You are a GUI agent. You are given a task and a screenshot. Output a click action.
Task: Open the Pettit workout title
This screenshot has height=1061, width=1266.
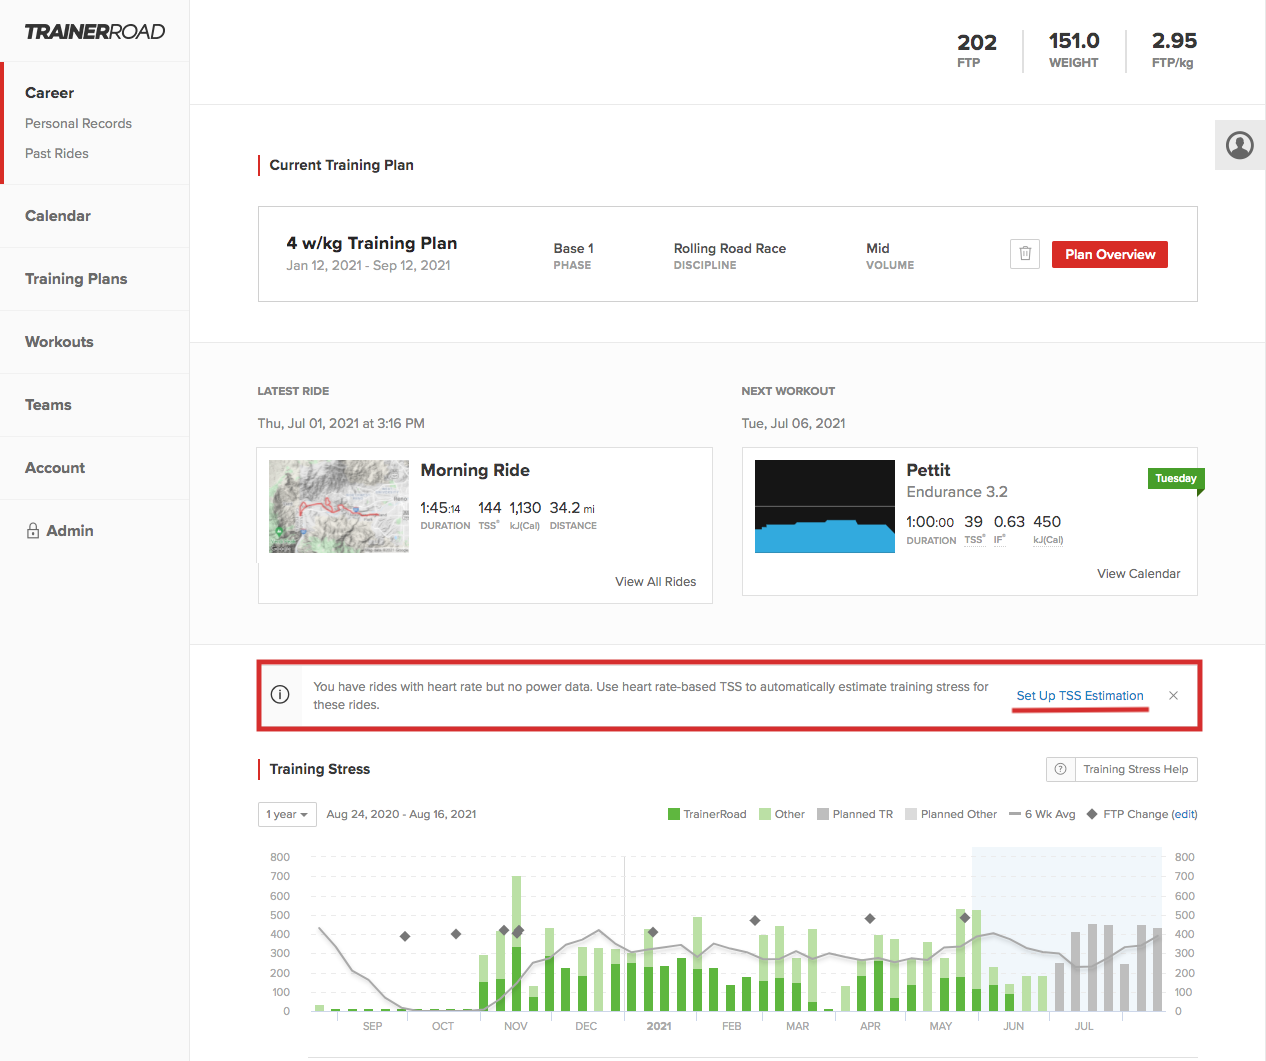pos(928,470)
